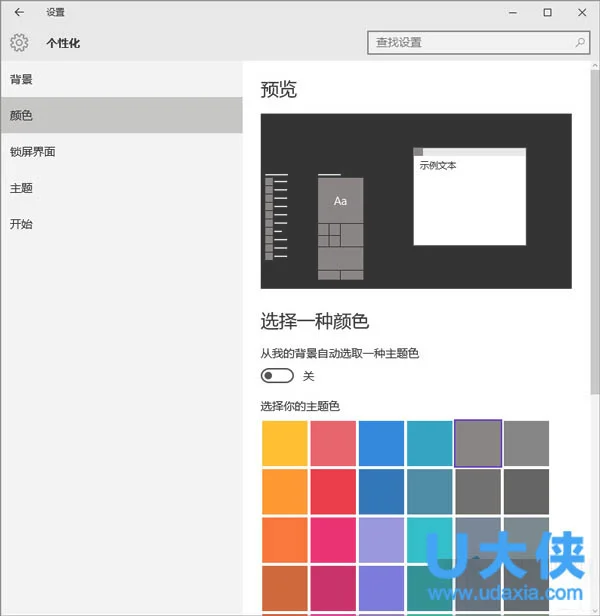Click the 个性化 page title
This screenshot has height=616, width=600.
63,43
